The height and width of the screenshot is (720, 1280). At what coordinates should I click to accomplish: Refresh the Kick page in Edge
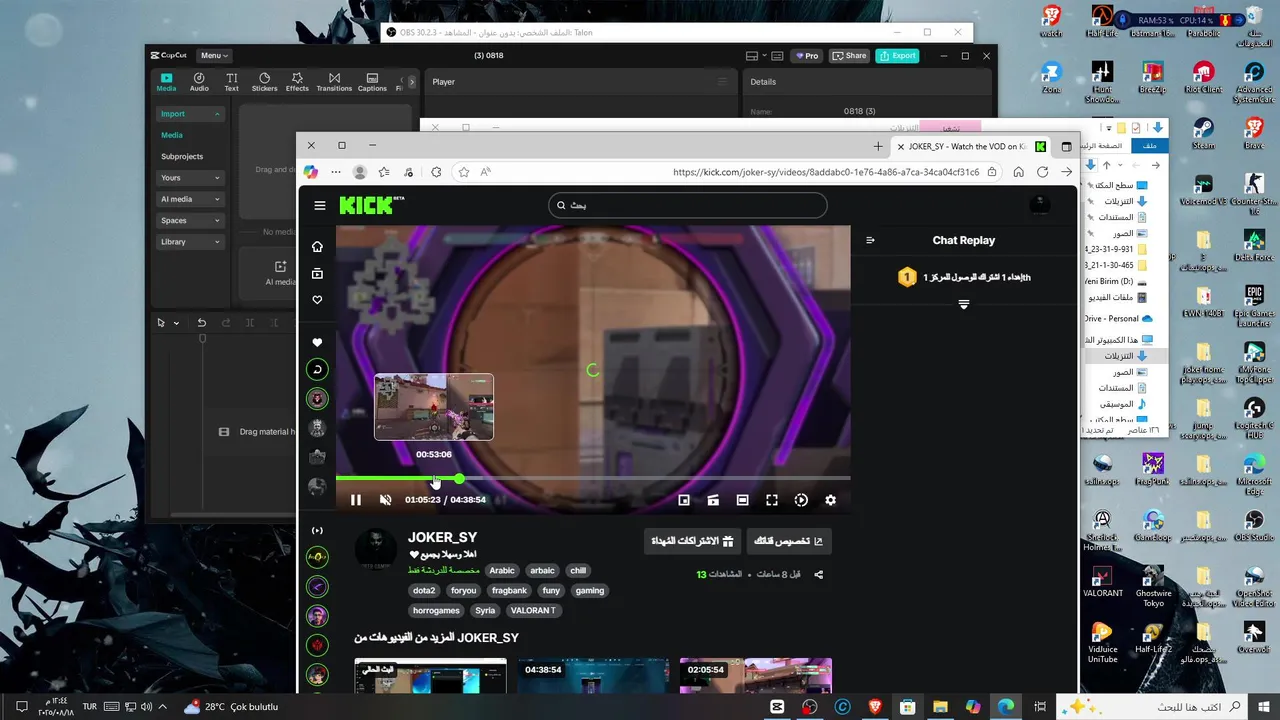1042,172
